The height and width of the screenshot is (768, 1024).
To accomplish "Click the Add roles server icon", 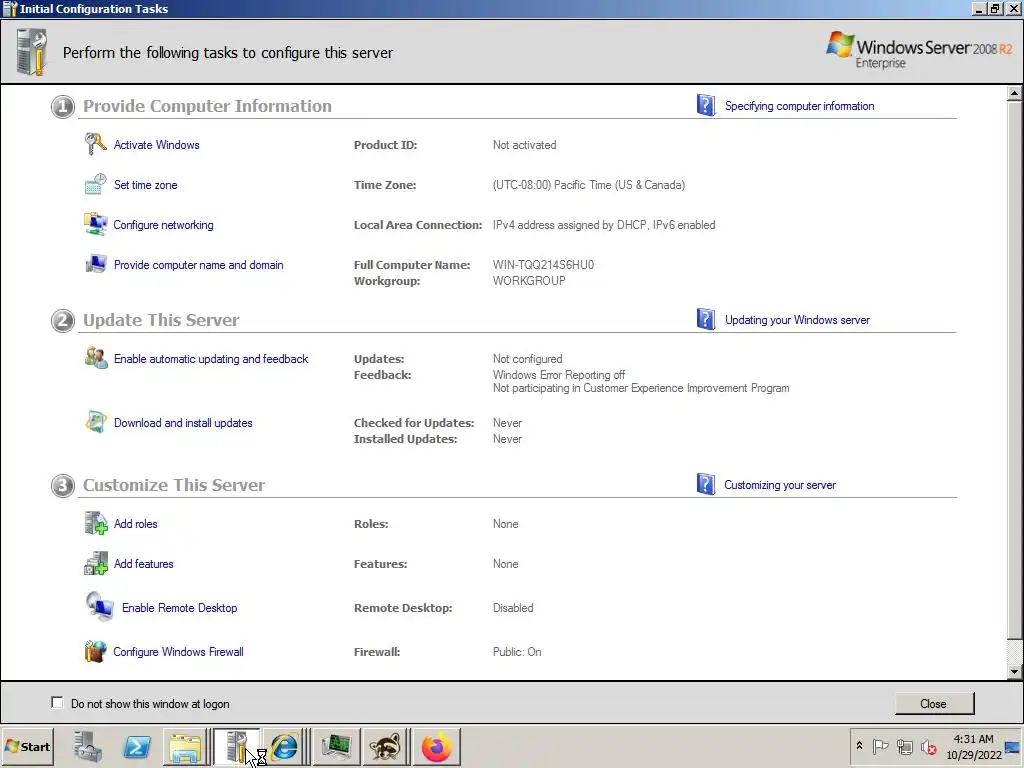I will coord(96,523).
